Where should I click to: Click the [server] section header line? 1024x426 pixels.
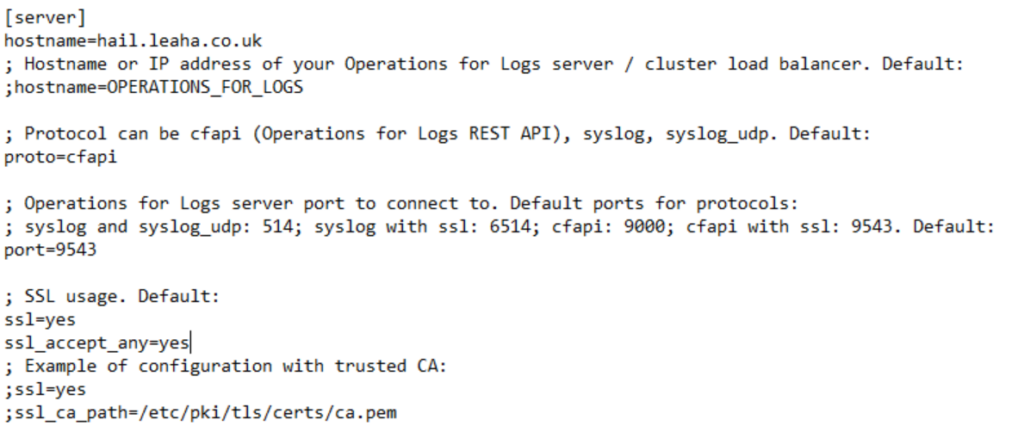coord(45,18)
